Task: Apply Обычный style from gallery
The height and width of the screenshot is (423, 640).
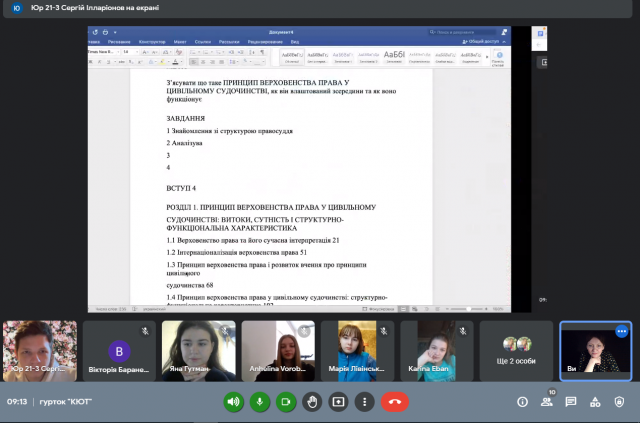Action: [x=292, y=57]
